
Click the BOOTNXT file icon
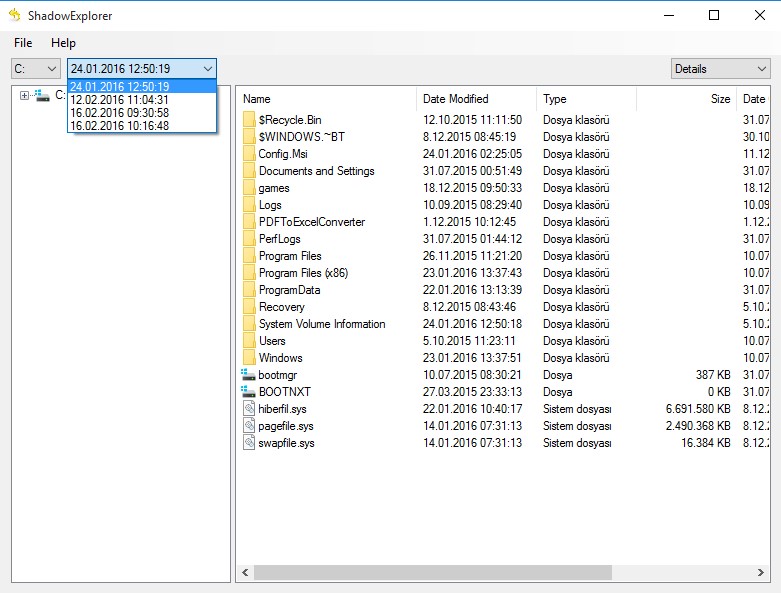click(x=249, y=391)
